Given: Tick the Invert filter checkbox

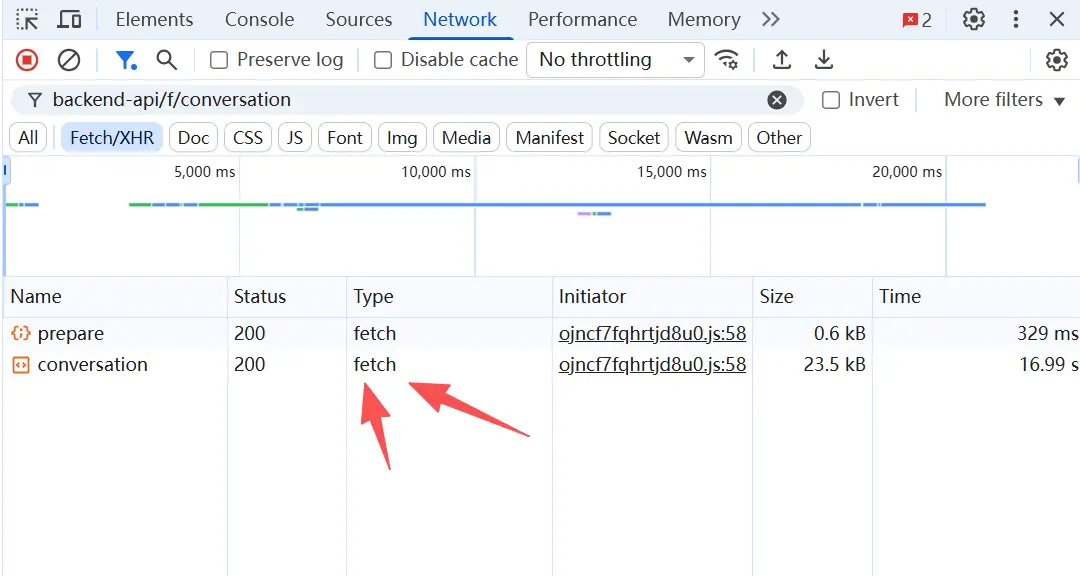Looking at the screenshot, I should pos(831,100).
